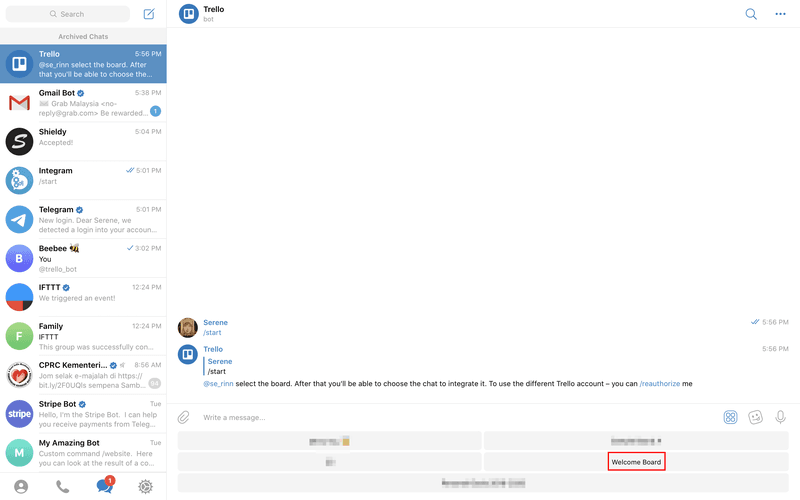Click the /reauthorize command link

click(660, 384)
